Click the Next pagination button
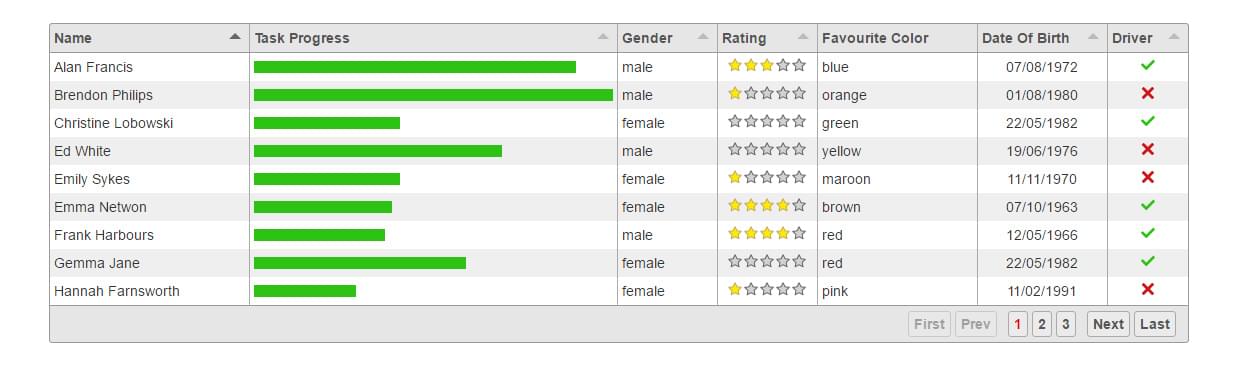Viewport: 1243px width, 370px height. click(1108, 324)
